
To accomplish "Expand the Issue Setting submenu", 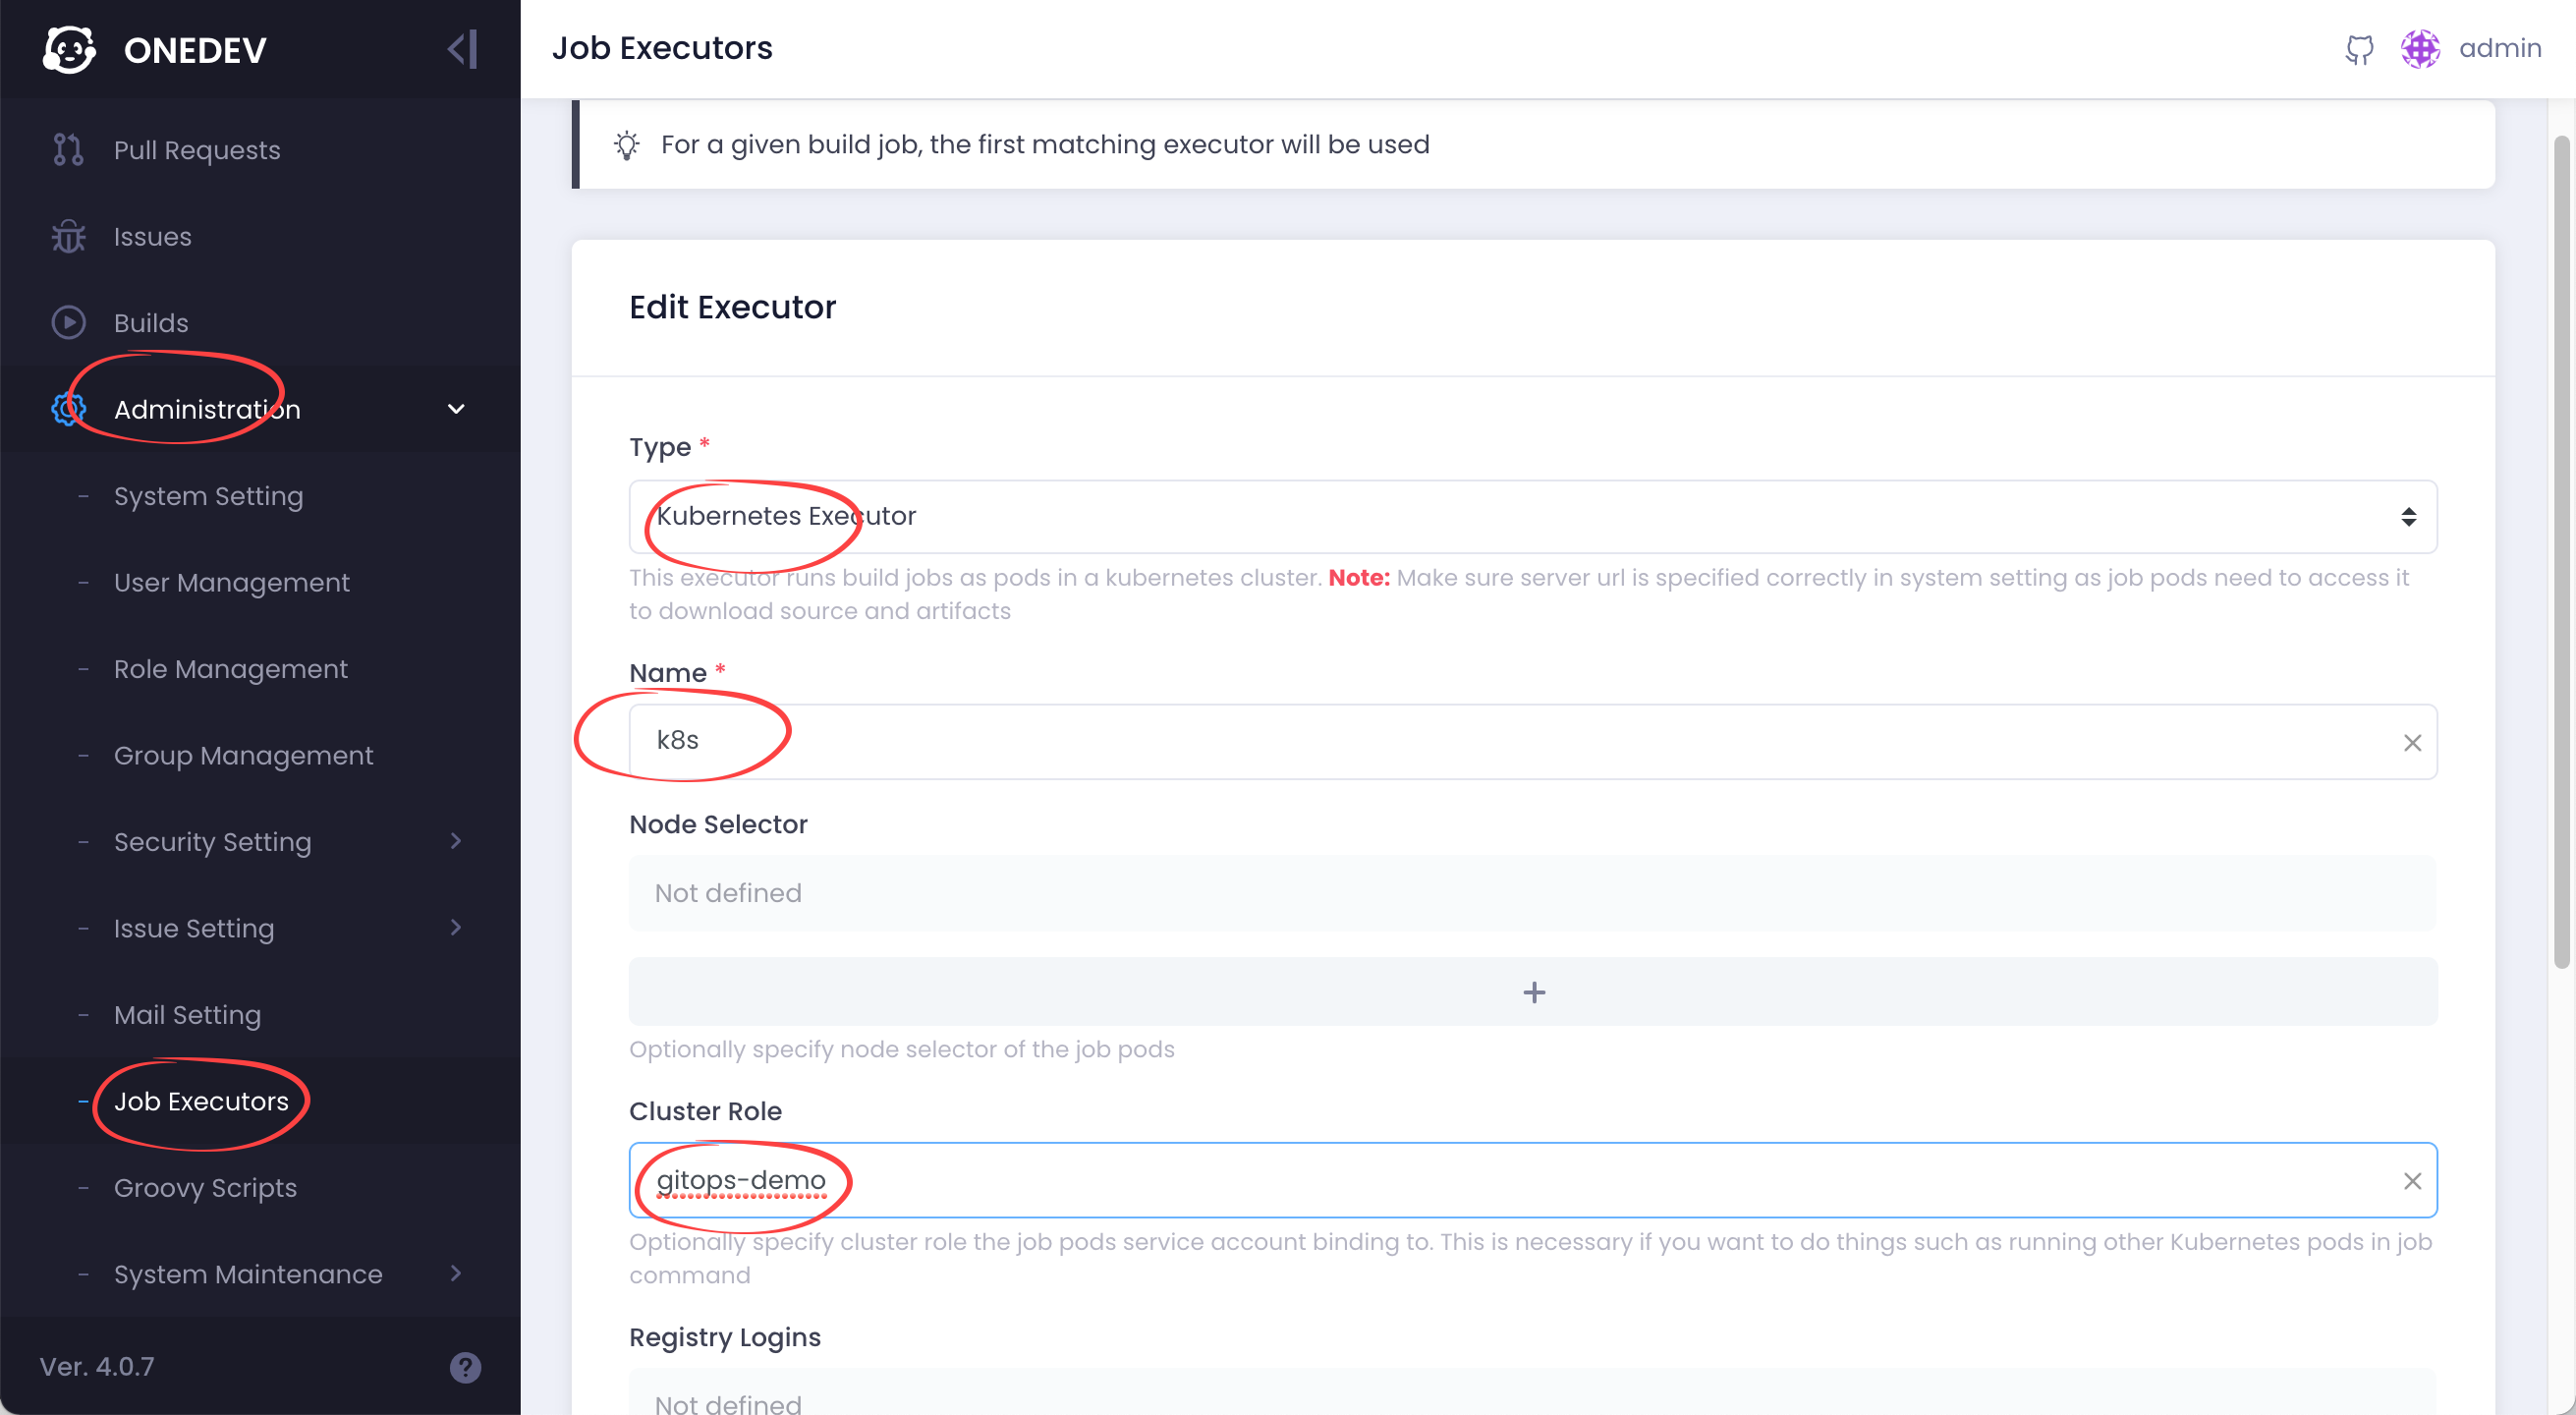I will point(456,928).
